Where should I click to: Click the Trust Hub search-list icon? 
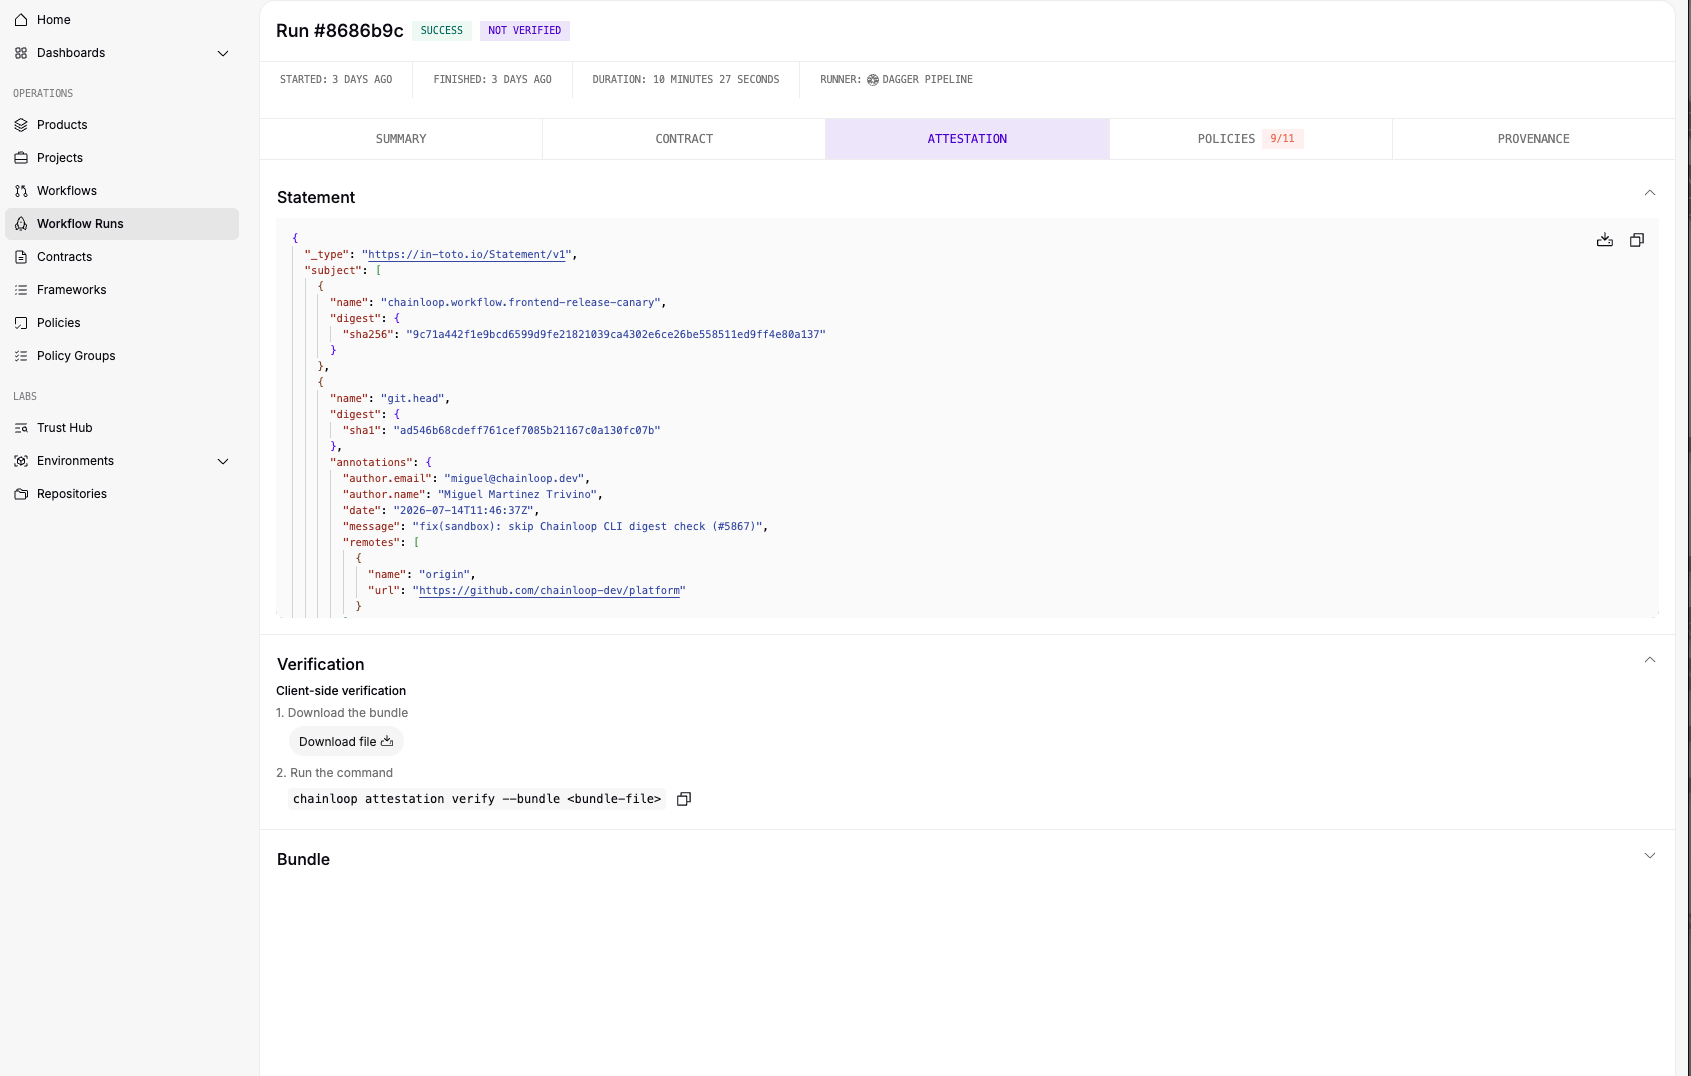(21, 428)
